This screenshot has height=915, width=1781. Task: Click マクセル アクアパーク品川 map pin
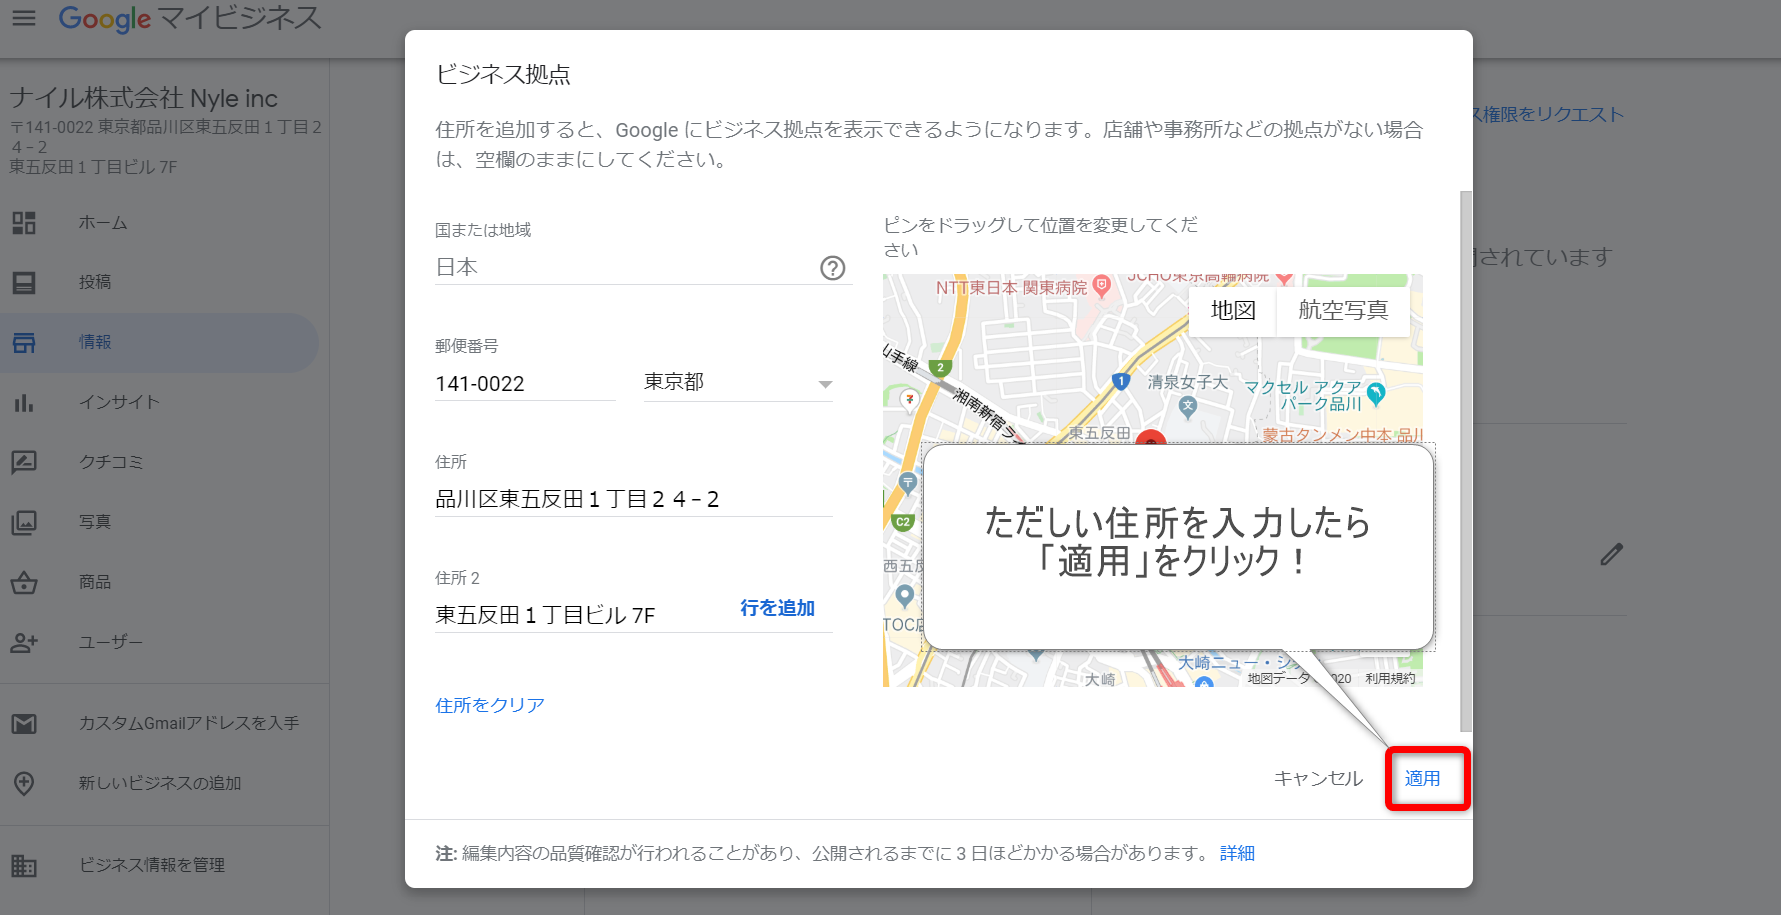(1376, 393)
